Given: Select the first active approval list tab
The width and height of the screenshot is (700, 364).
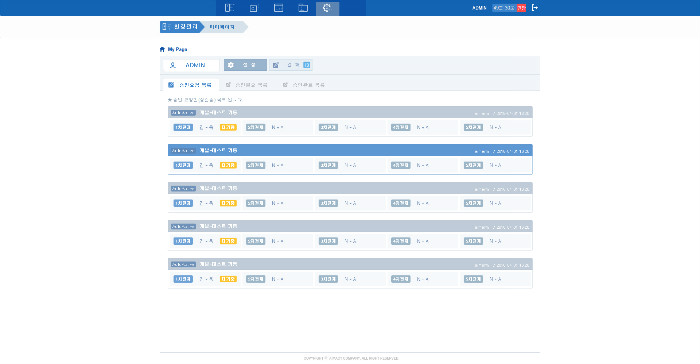Looking at the screenshot, I should click(x=191, y=84).
